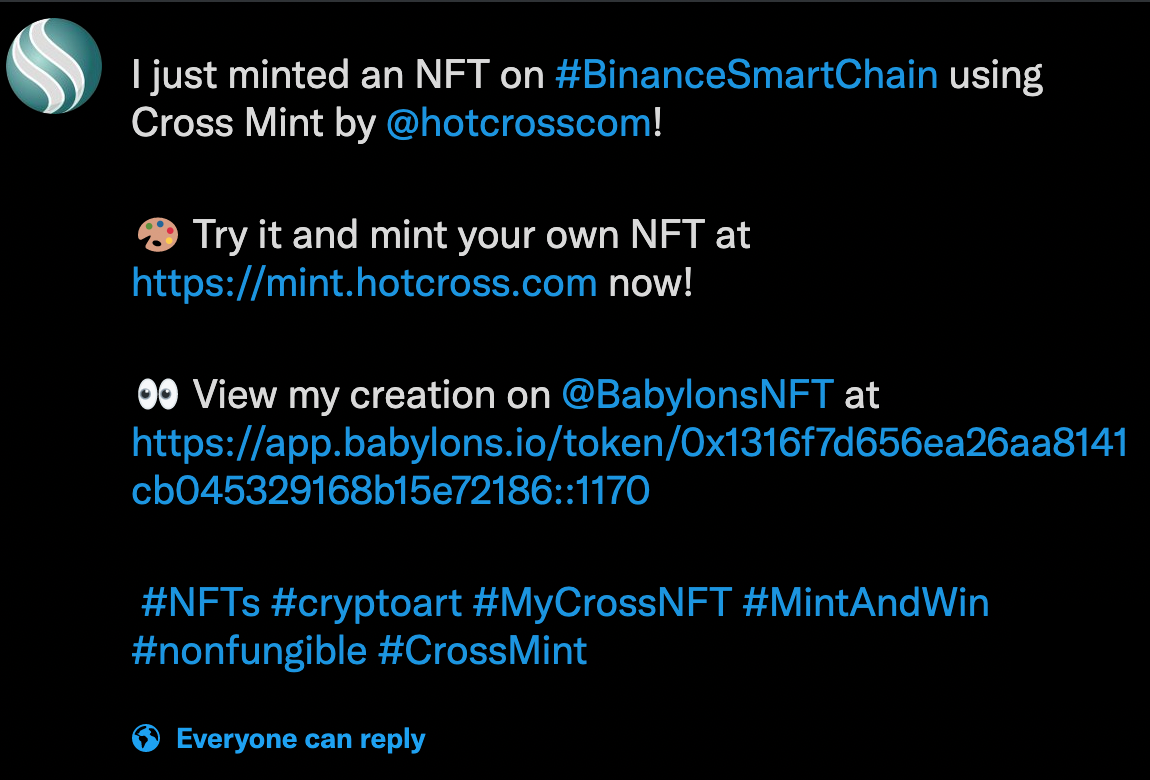This screenshot has height=780, width=1150.
Task: Place cursor in 'I just minted an NFT' text
Action: (337, 75)
